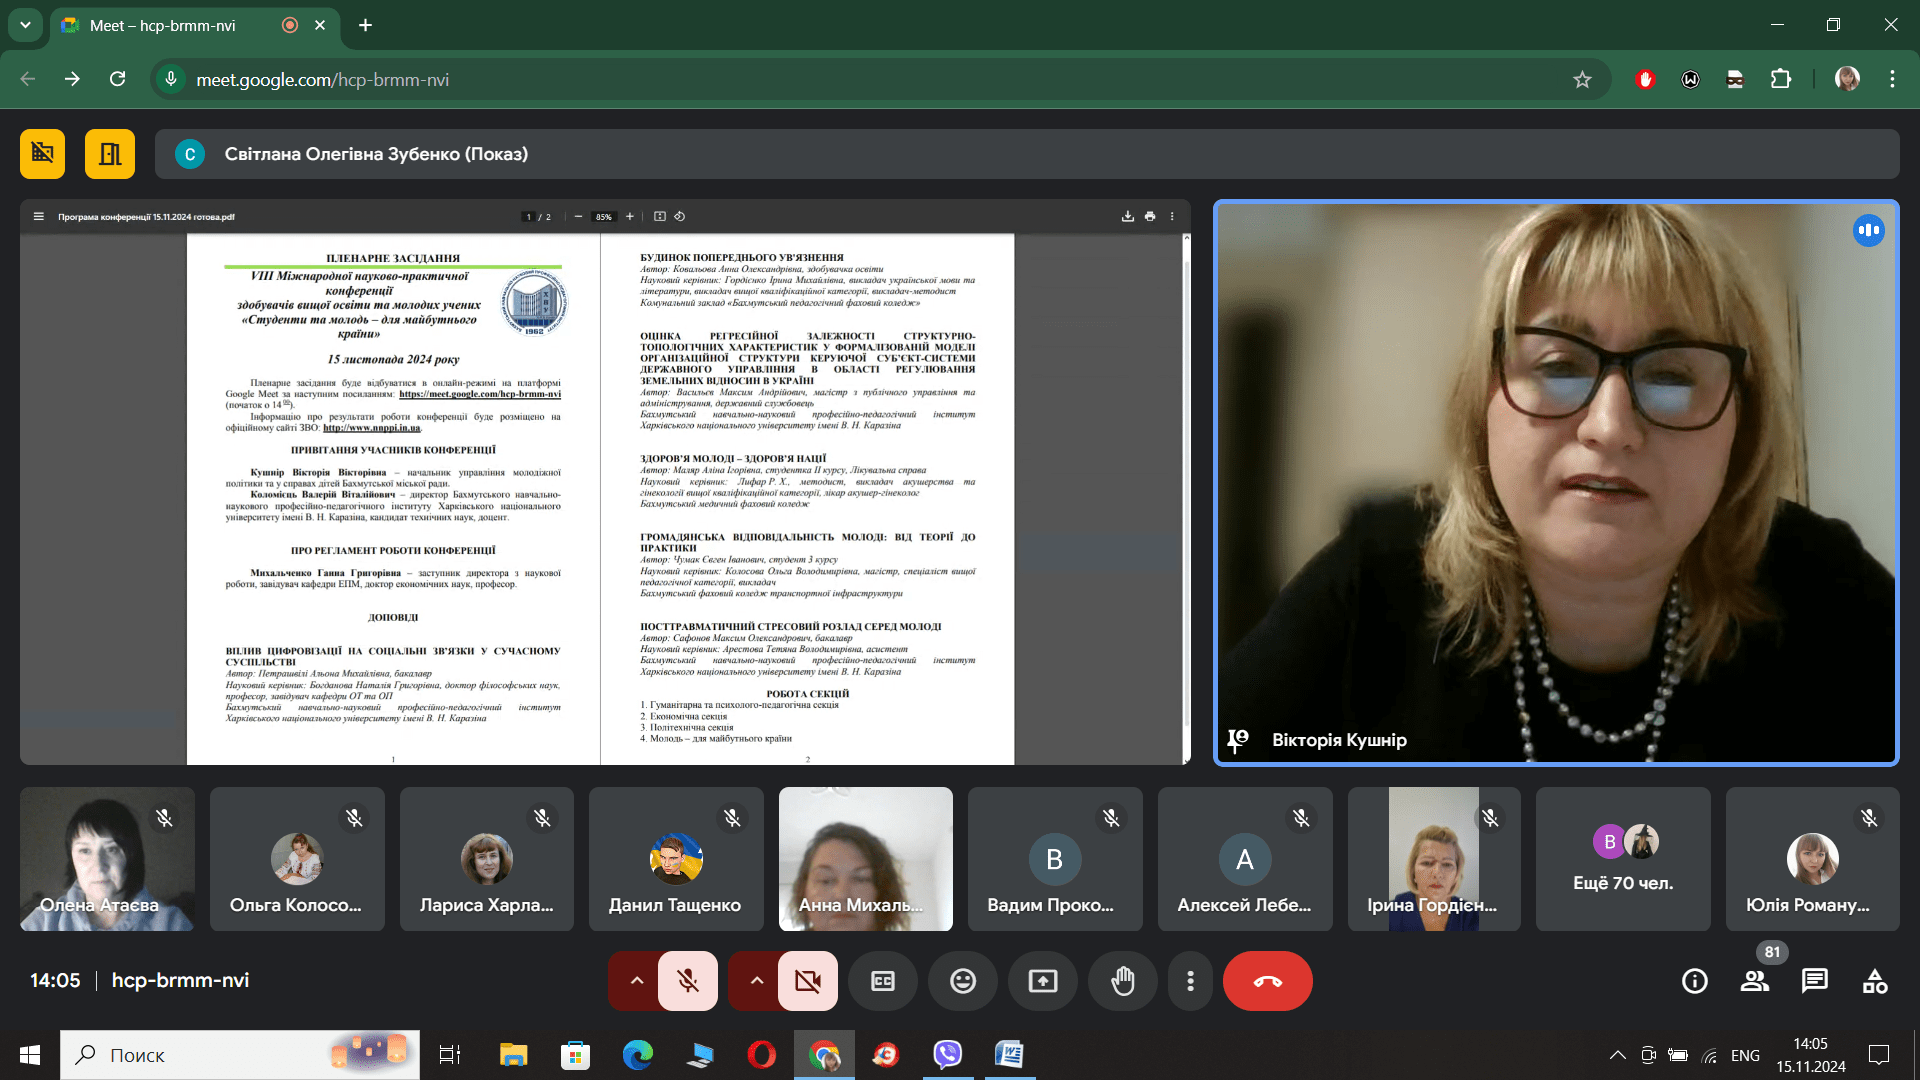Open the activities shapes icon
Image resolution: width=1920 pixels, height=1080 pixels.
[1875, 981]
